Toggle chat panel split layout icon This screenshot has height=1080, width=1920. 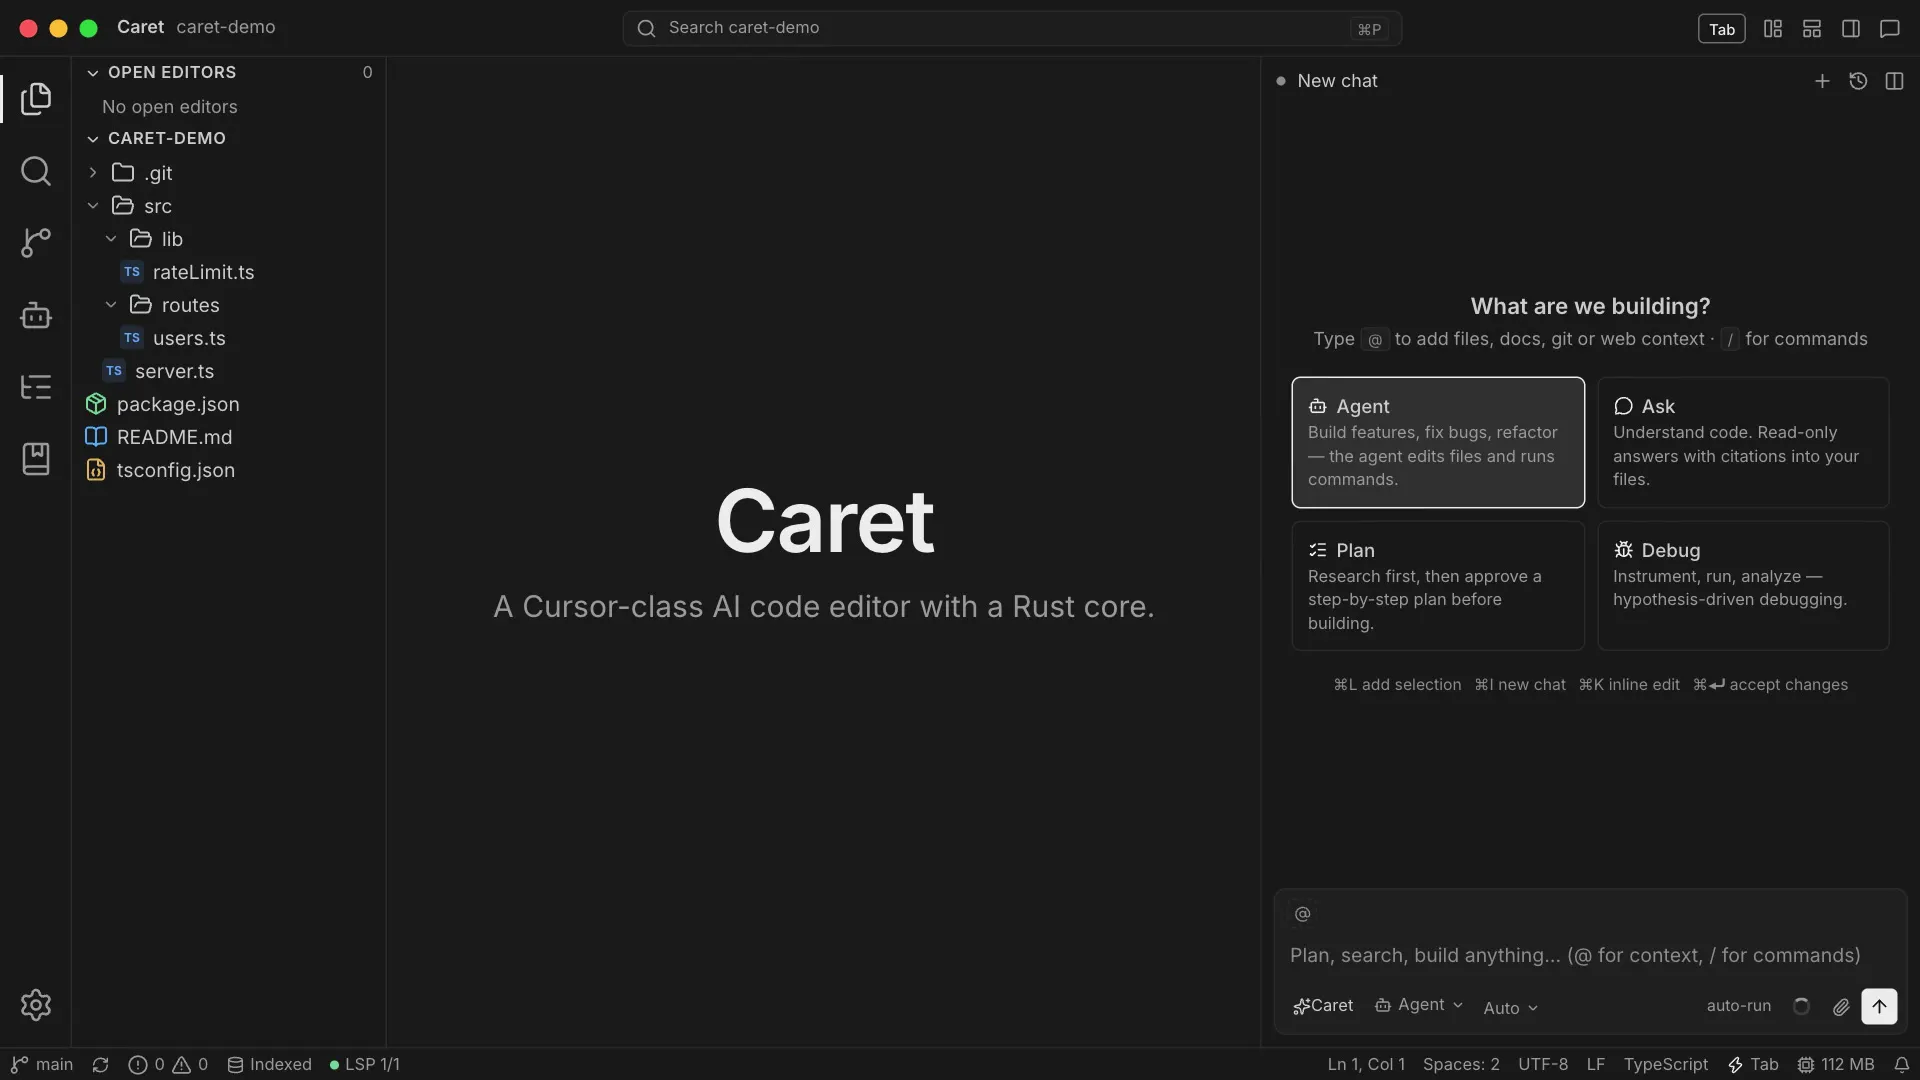(1894, 81)
